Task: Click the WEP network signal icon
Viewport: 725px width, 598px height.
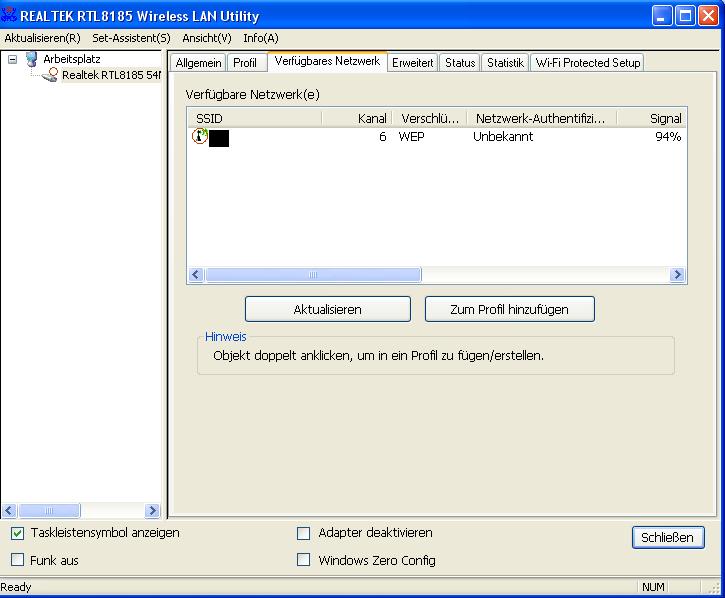Action: 199,137
